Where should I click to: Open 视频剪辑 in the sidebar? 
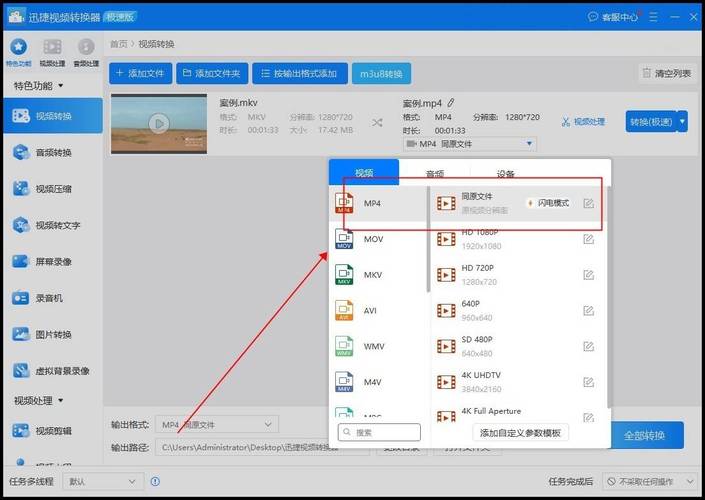[x=53, y=431]
